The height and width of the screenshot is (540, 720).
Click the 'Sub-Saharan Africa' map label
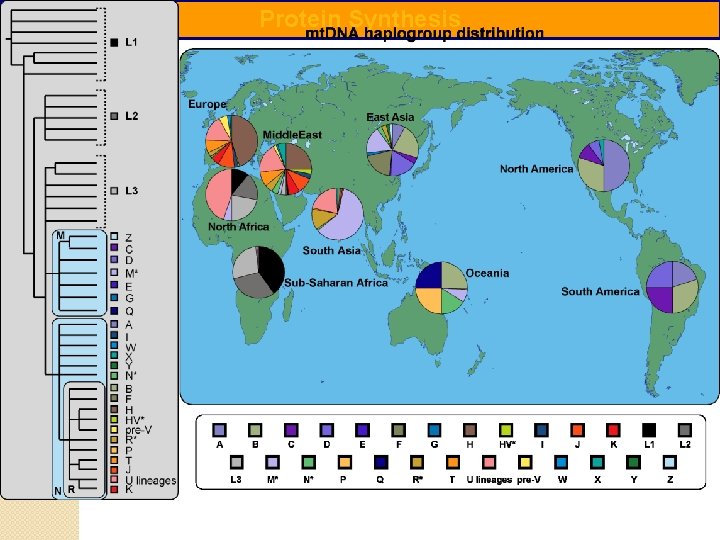coord(336,283)
